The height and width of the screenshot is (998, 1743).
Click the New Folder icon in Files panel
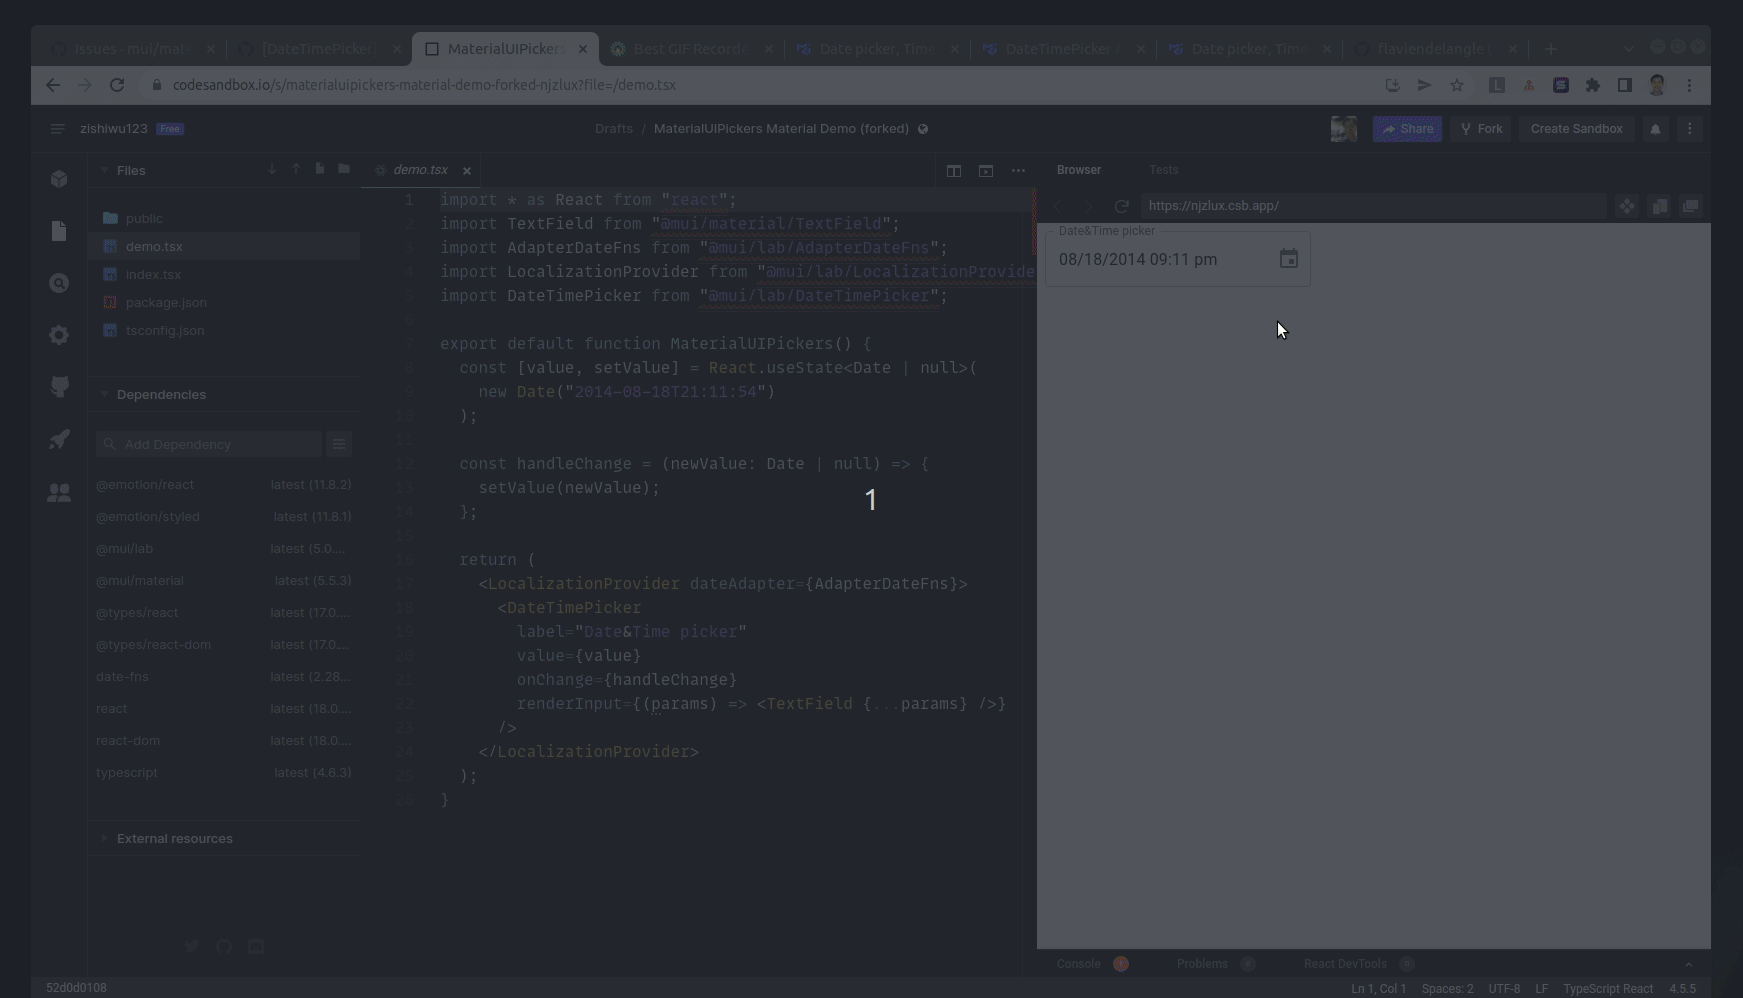(x=343, y=169)
